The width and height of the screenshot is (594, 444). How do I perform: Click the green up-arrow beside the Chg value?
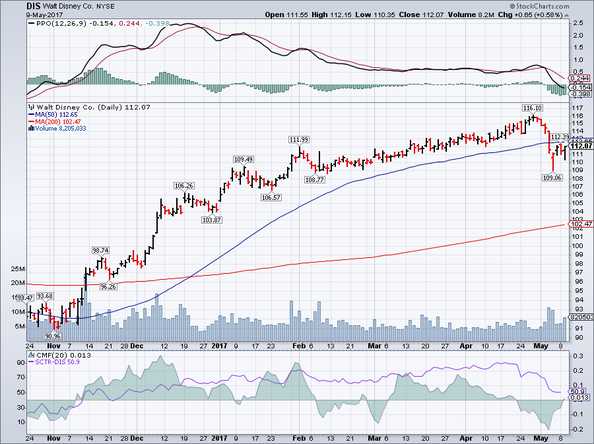(566, 15)
